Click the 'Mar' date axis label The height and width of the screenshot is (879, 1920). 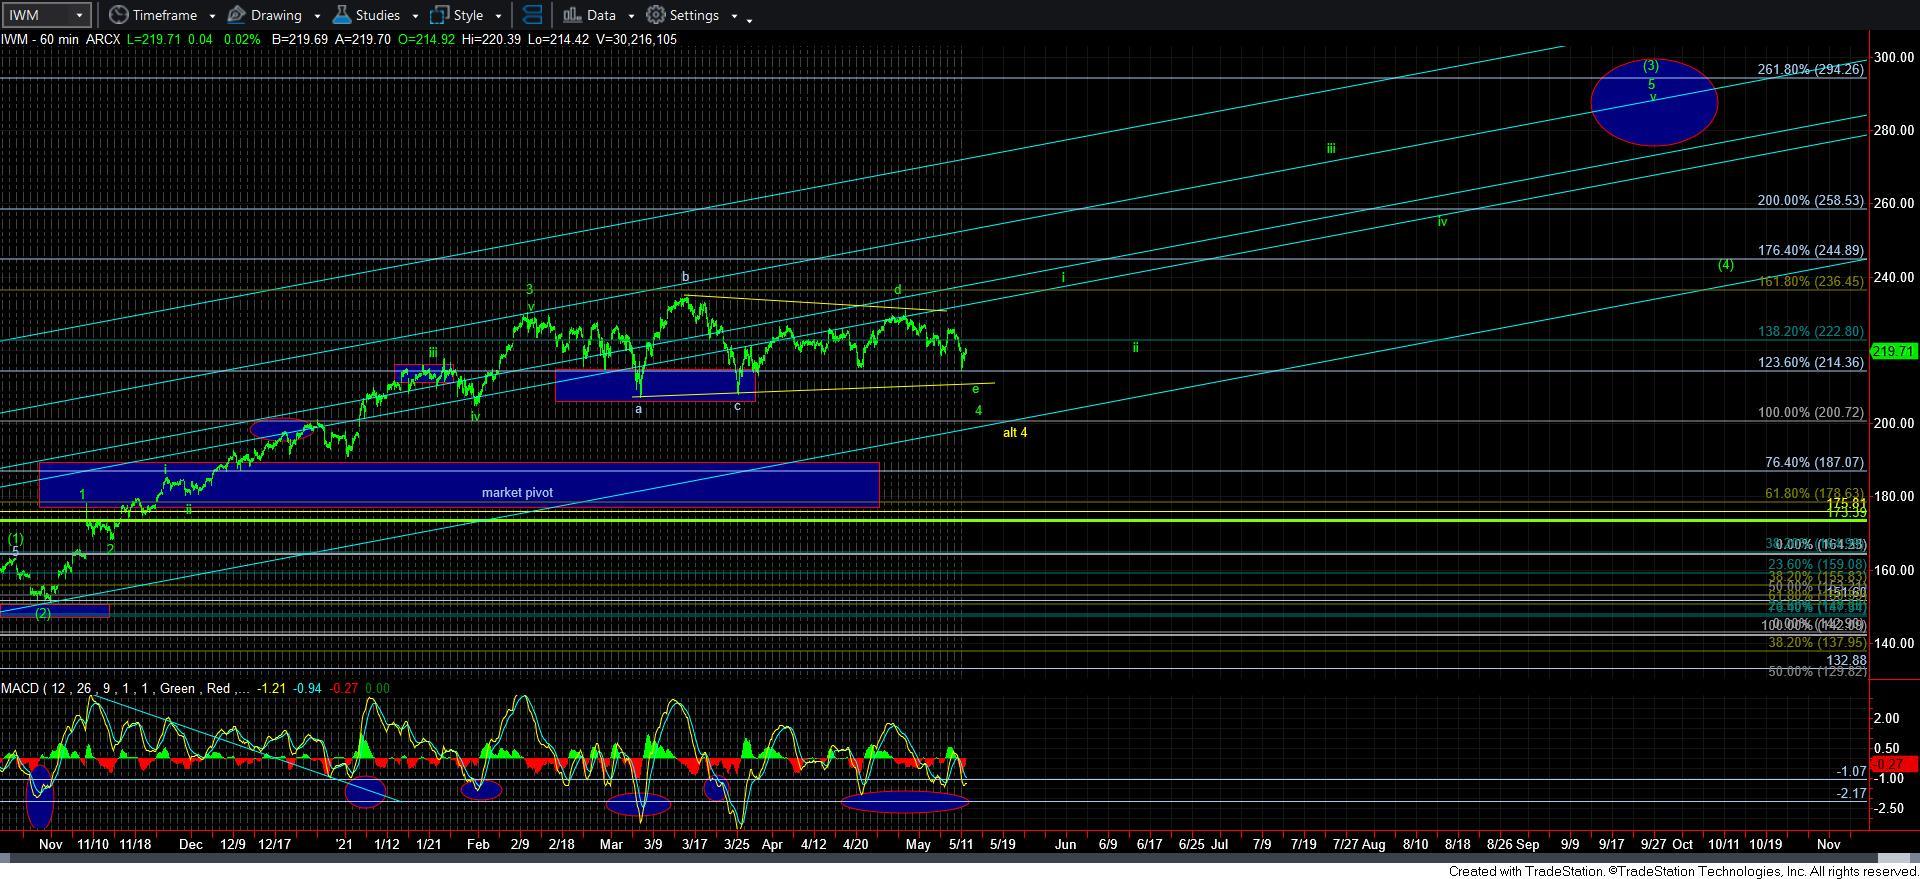click(x=611, y=845)
